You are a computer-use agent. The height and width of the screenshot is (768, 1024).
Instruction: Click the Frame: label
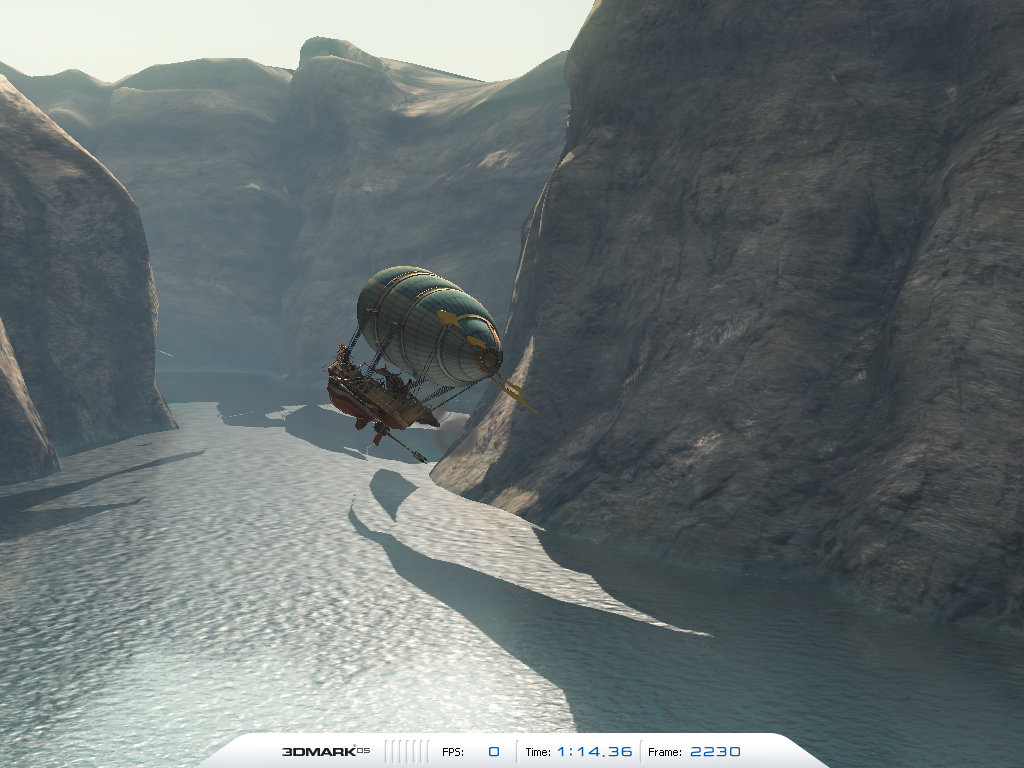coord(665,752)
